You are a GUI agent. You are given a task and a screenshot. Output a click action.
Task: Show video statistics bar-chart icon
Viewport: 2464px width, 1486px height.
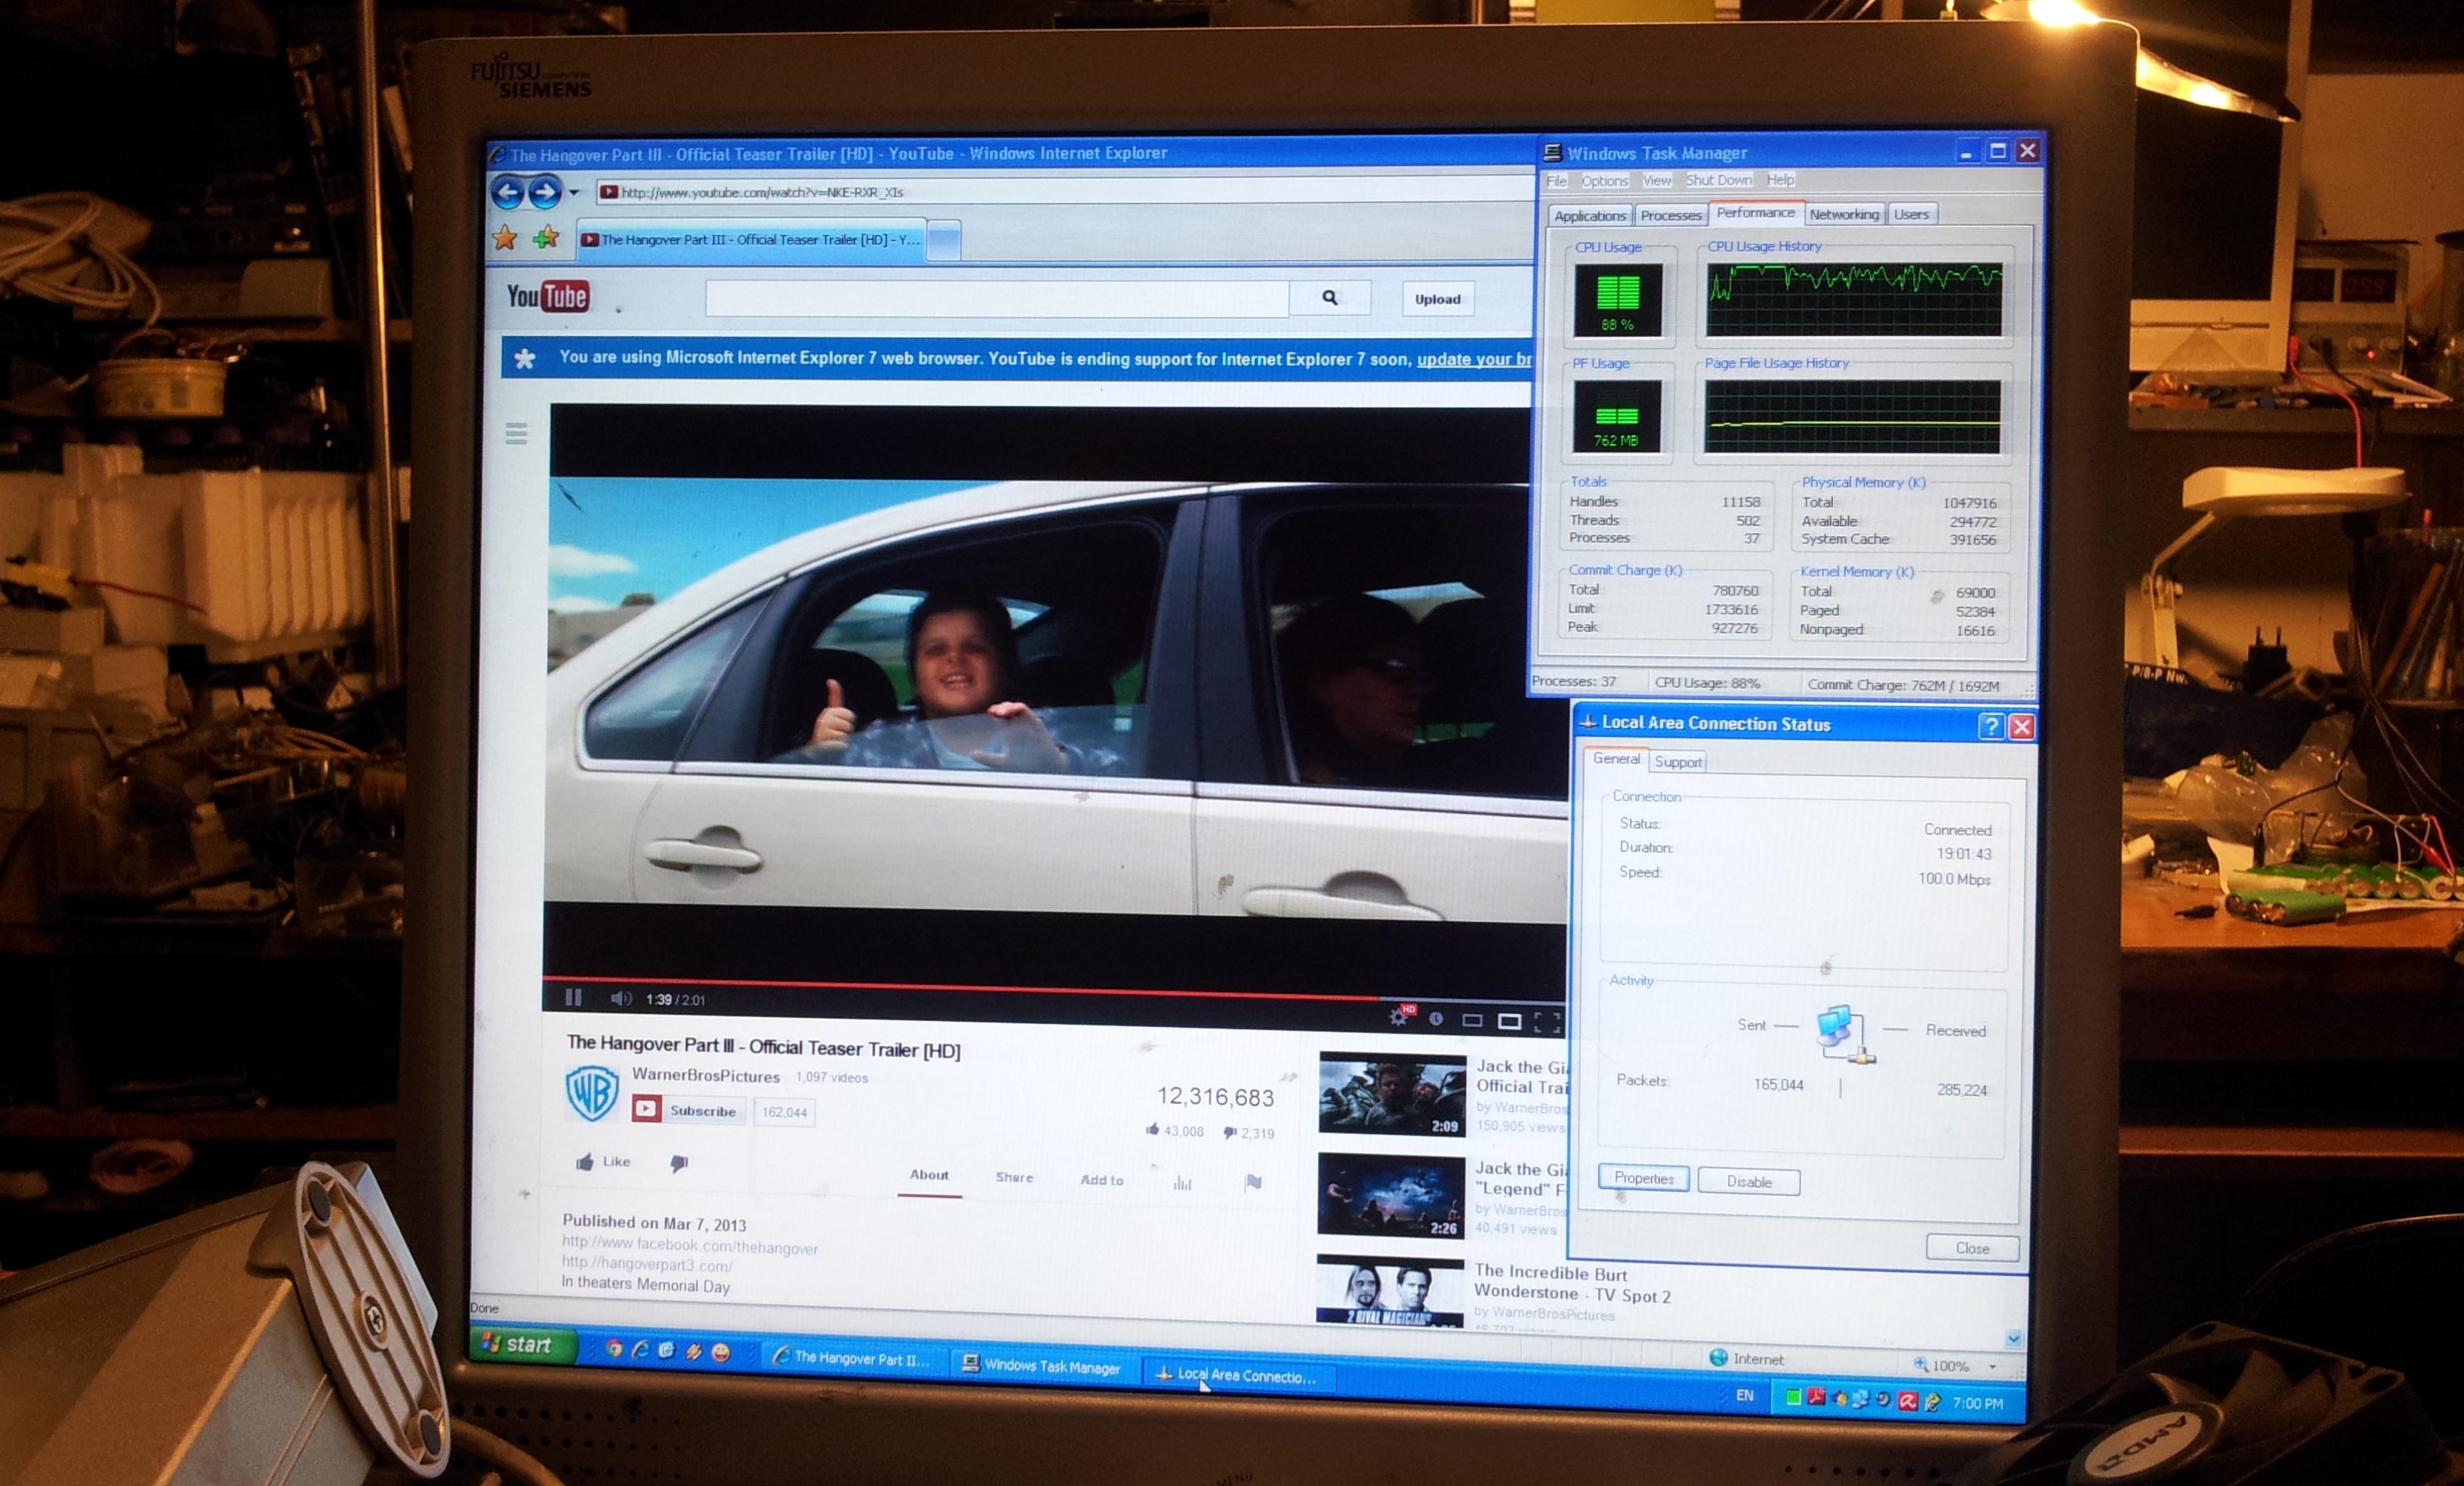tap(1182, 1183)
